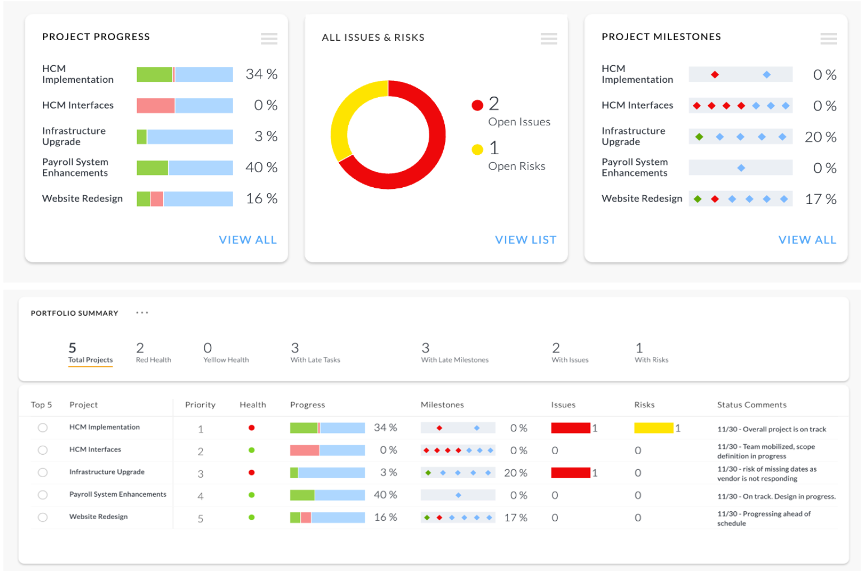This screenshot has height=572, width=864.
Task: Click red issues bar in Infrastructure Upgrade table row
Action: [x=571, y=472]
